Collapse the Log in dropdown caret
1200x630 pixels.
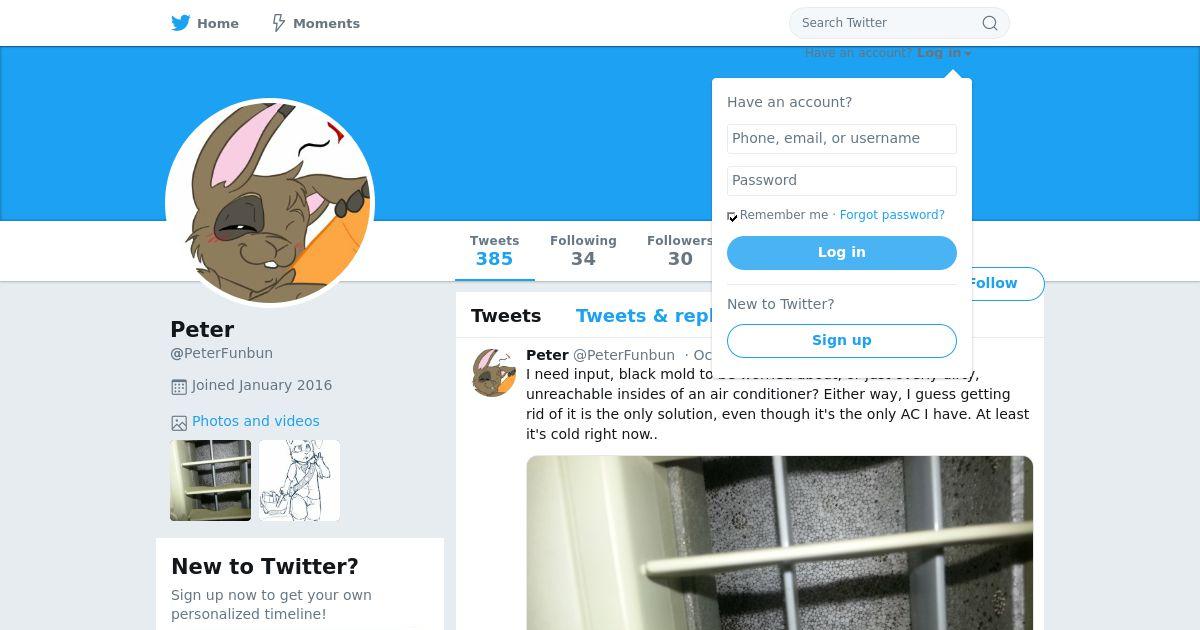tap(968, 54)
